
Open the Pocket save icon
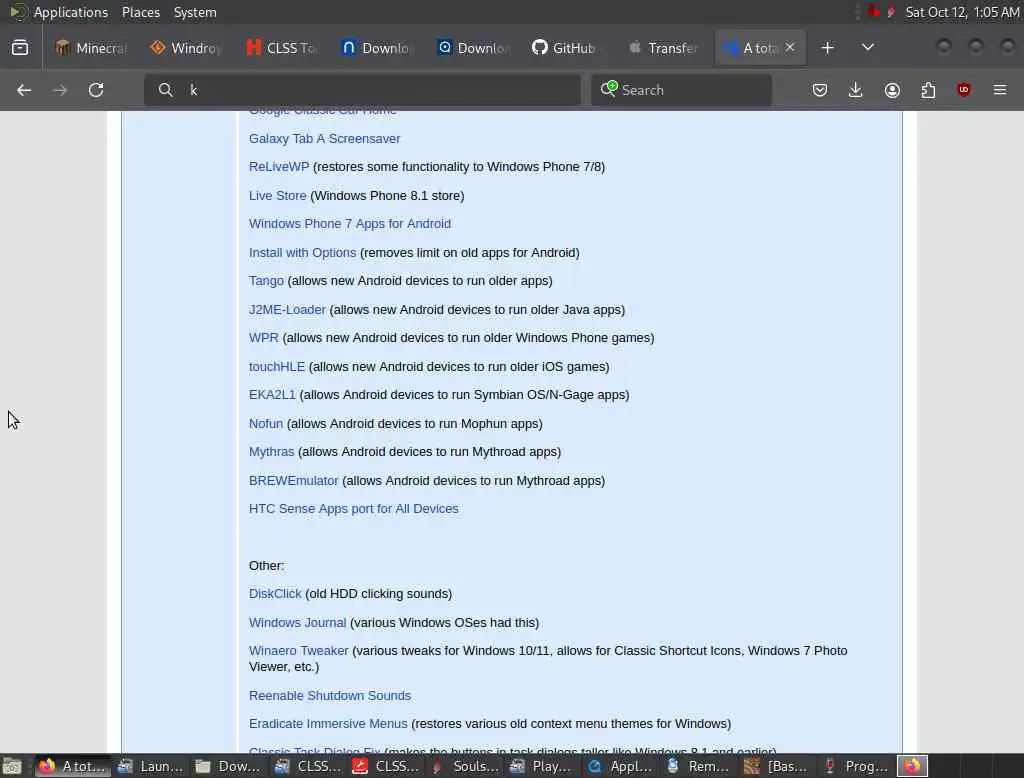tap(820, 90)
